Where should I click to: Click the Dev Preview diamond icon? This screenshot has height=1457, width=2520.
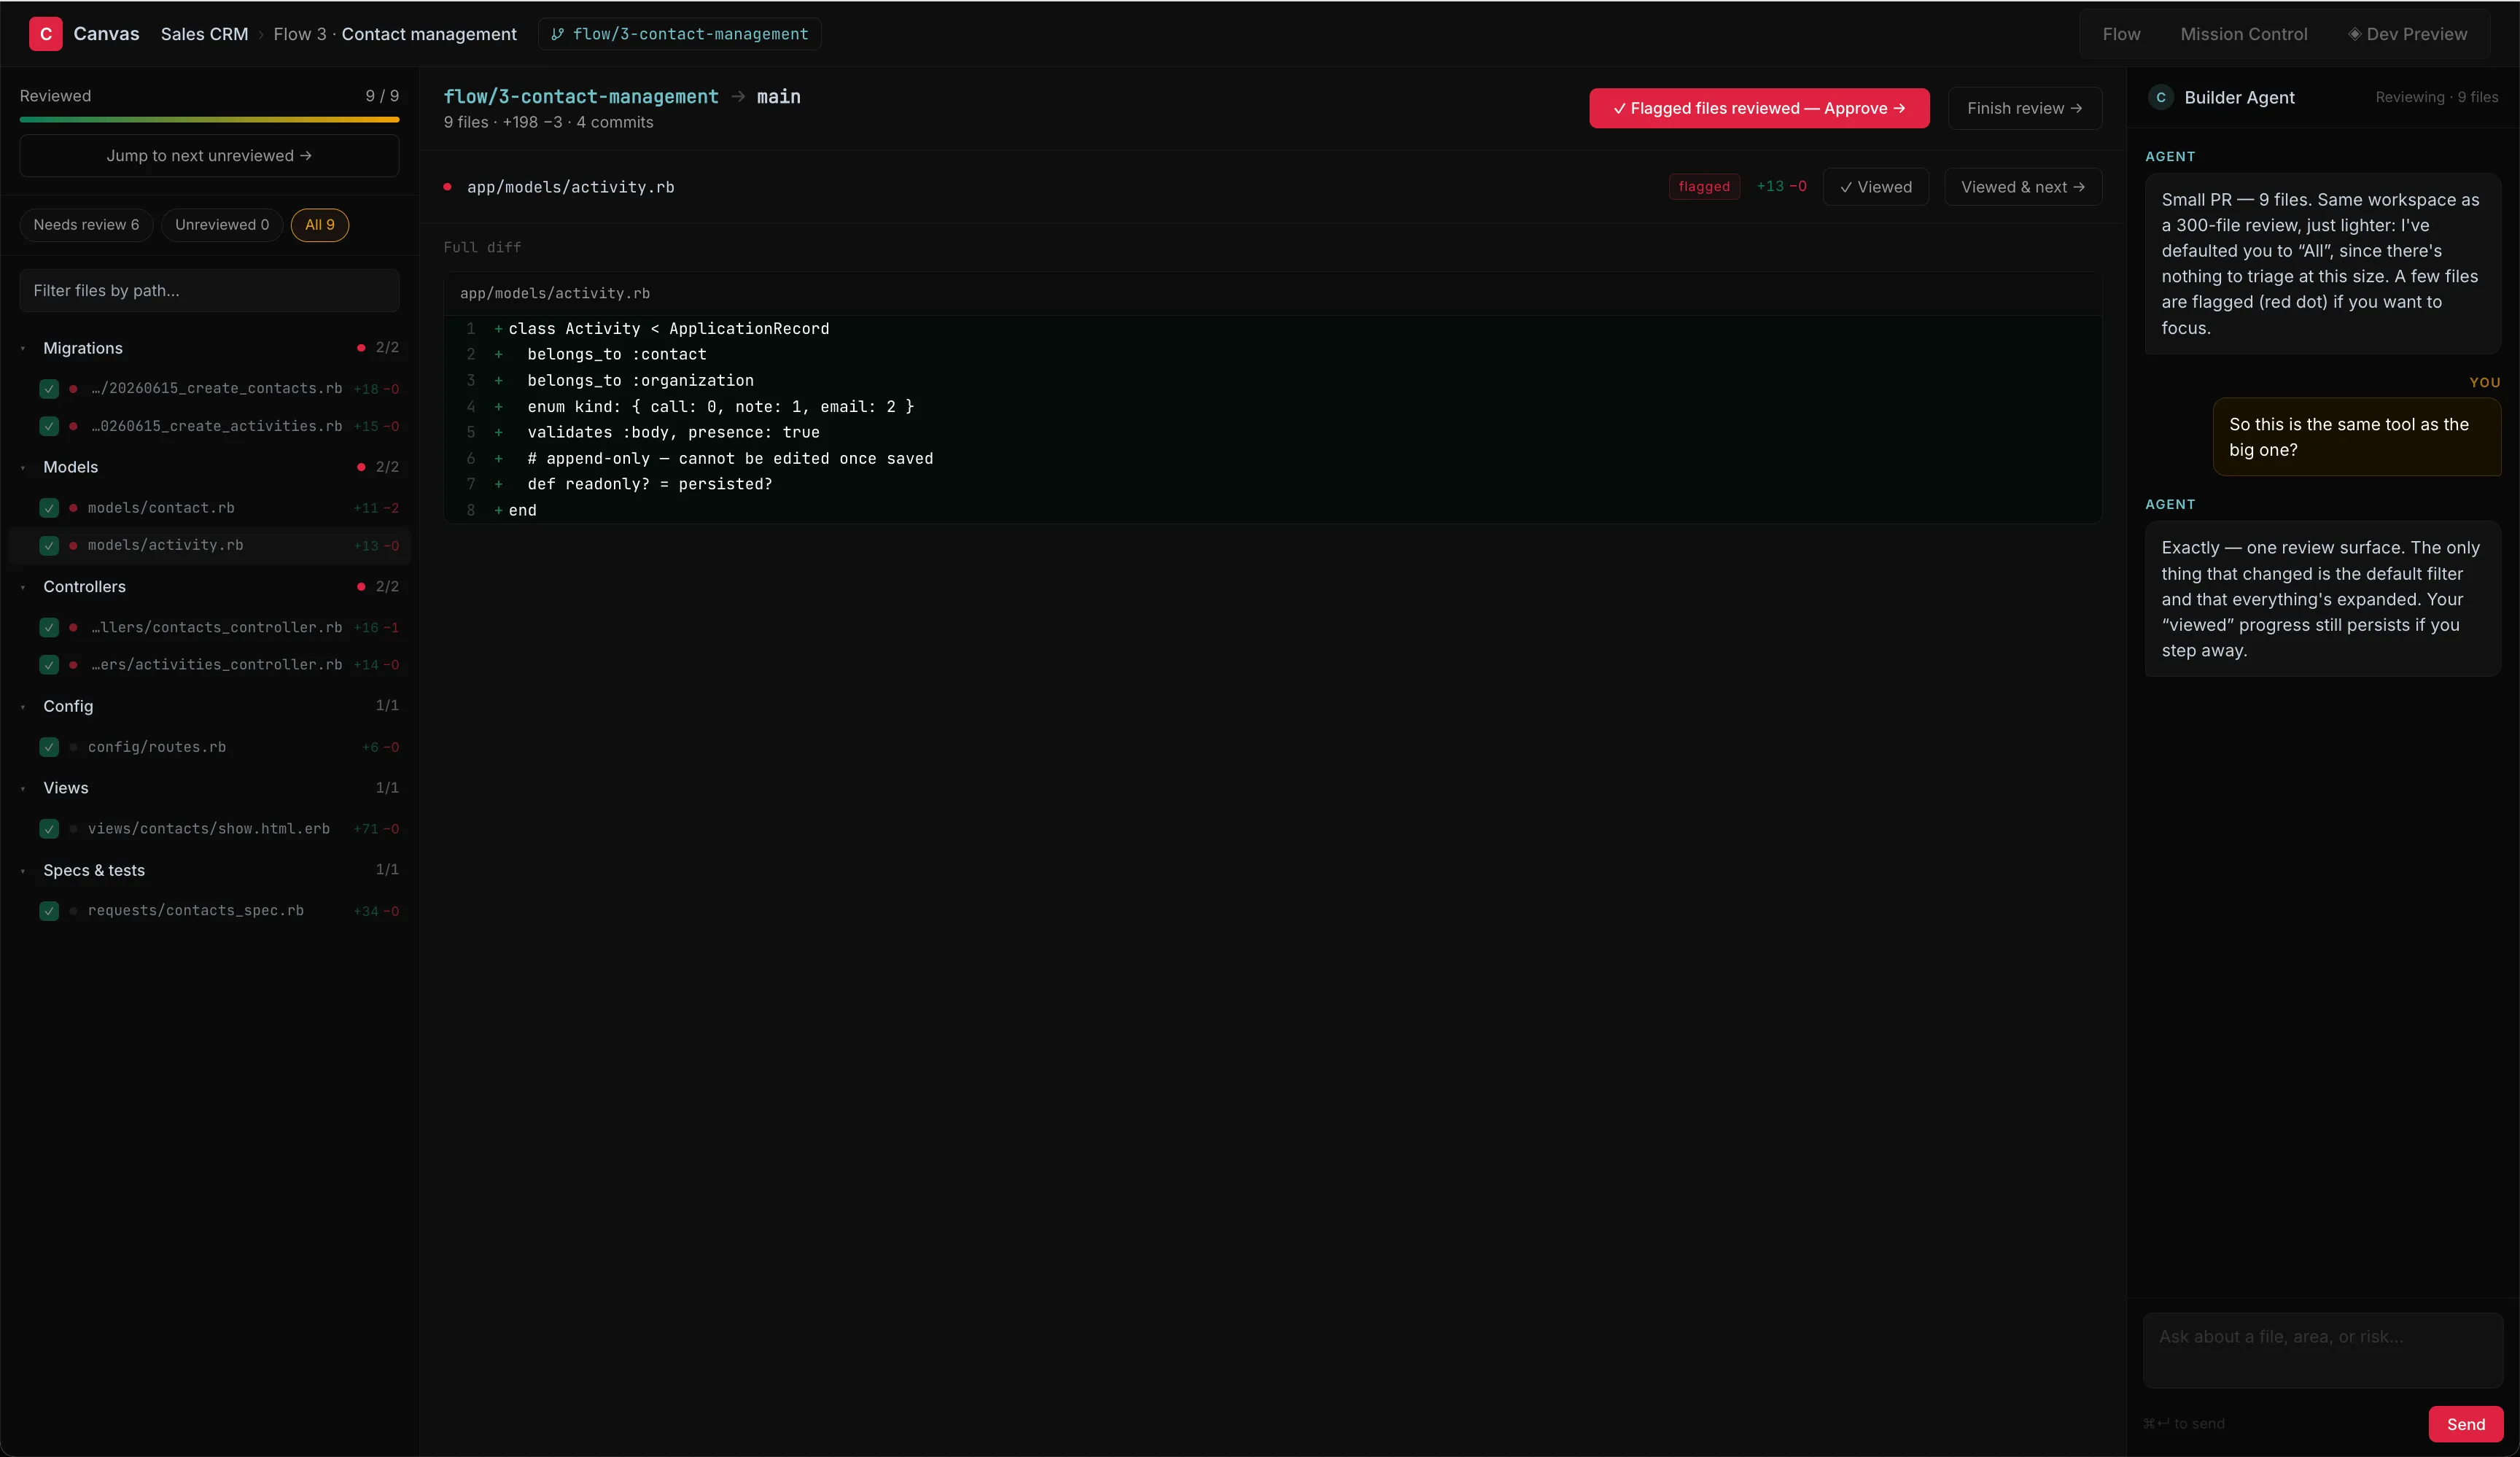2354,34
